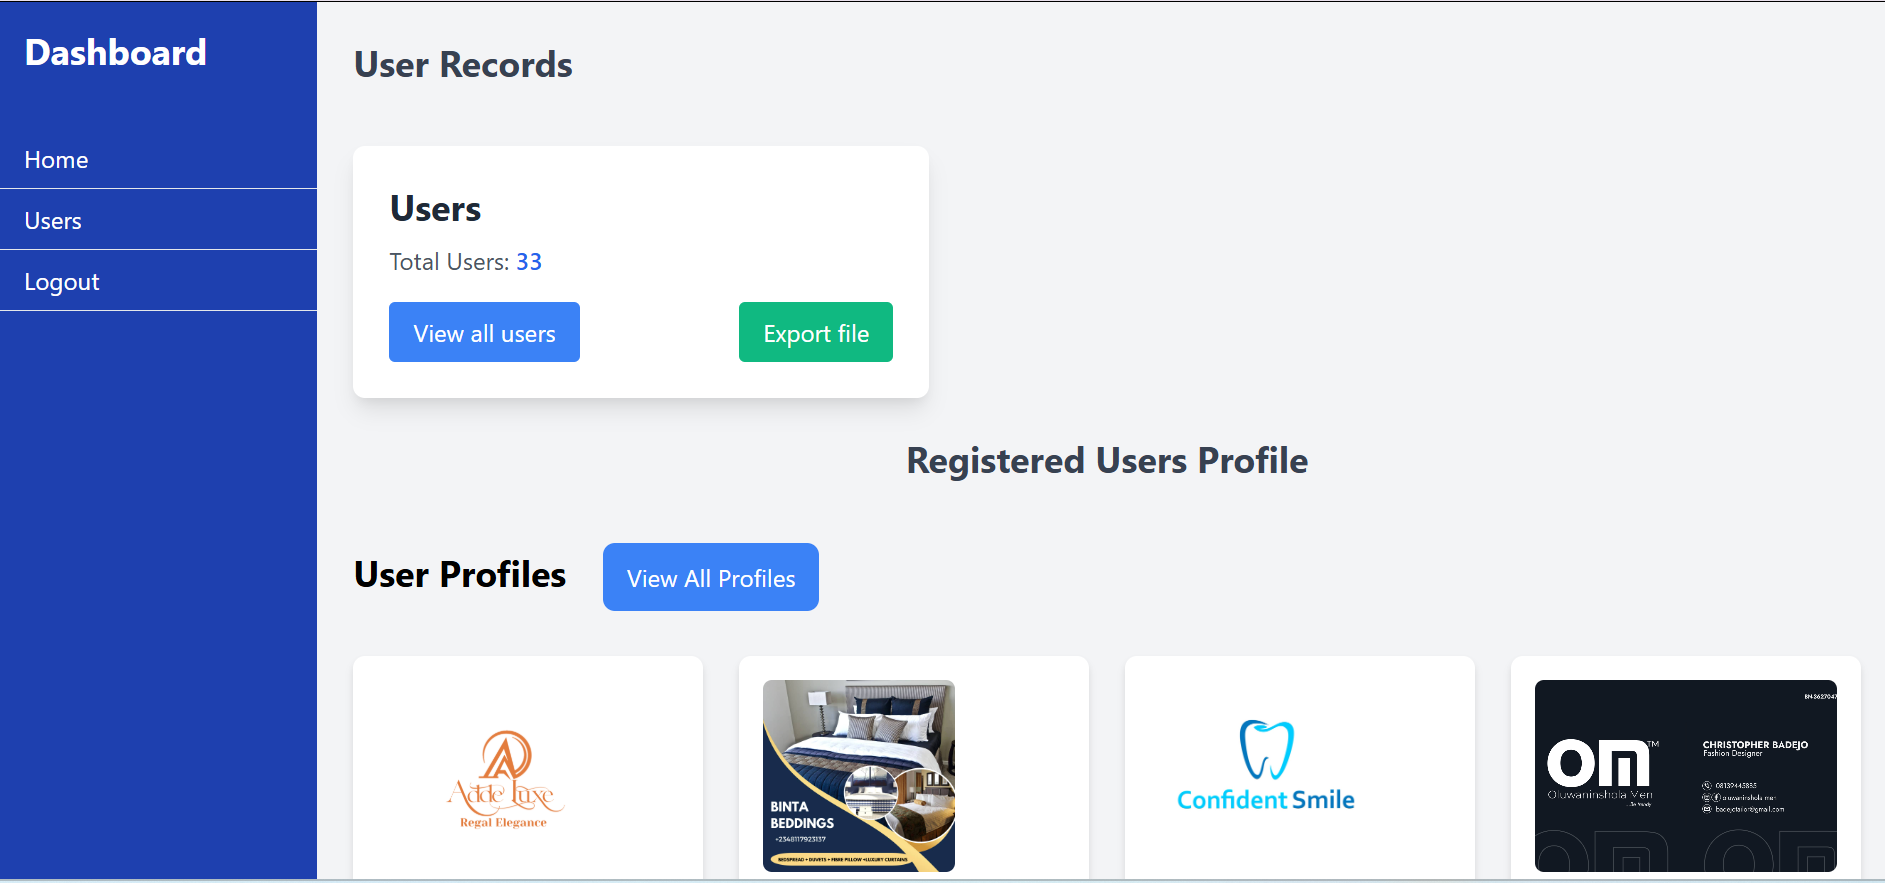The image size is (1885, 883).
Task: Click the tooth icon in Confident Smile
Action: point(1267,749)
